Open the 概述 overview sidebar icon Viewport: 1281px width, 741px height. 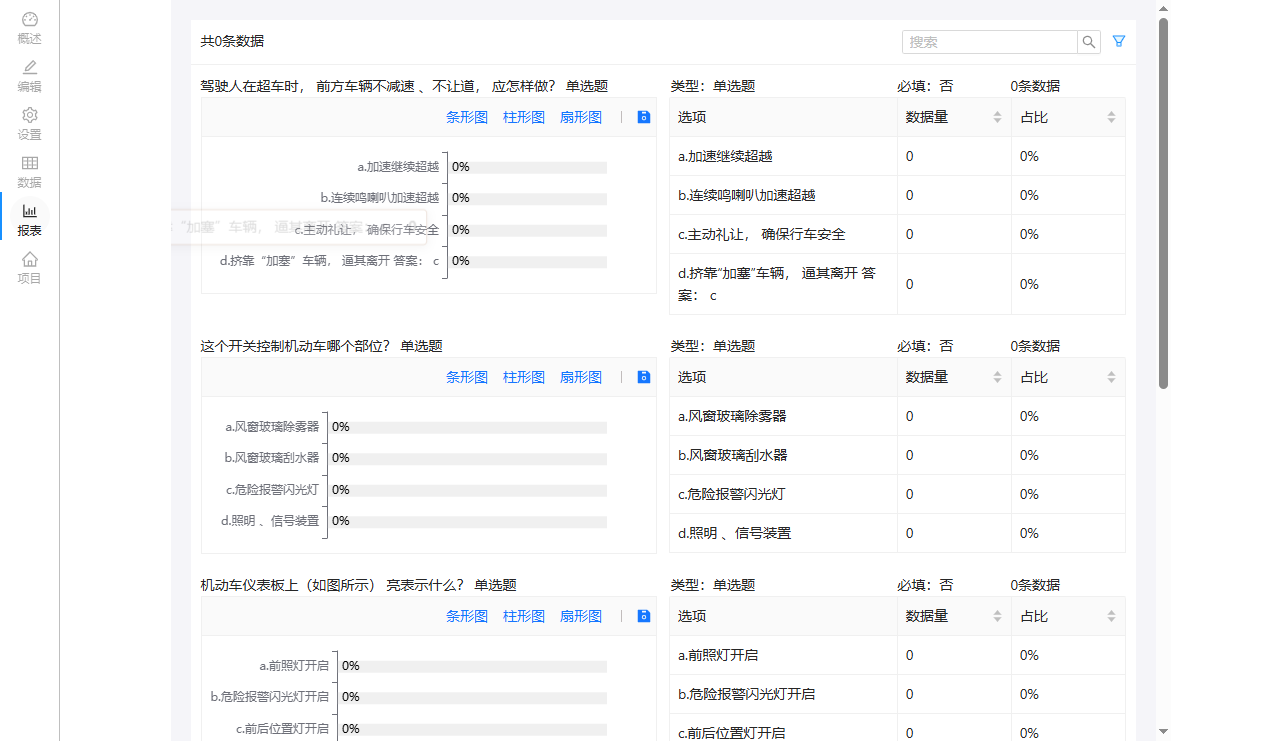point(30,28)
